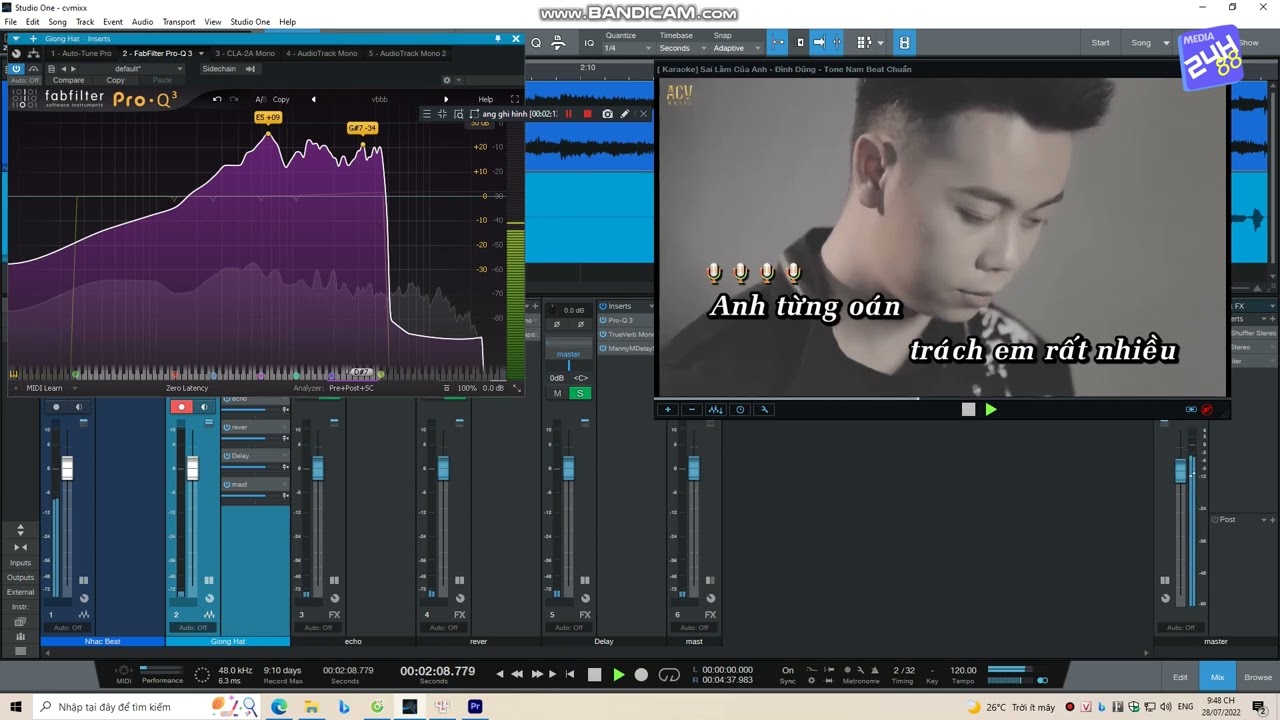Open the Browse panel
Viewport: 1280px width, 720px height.
click(1257, 677)
